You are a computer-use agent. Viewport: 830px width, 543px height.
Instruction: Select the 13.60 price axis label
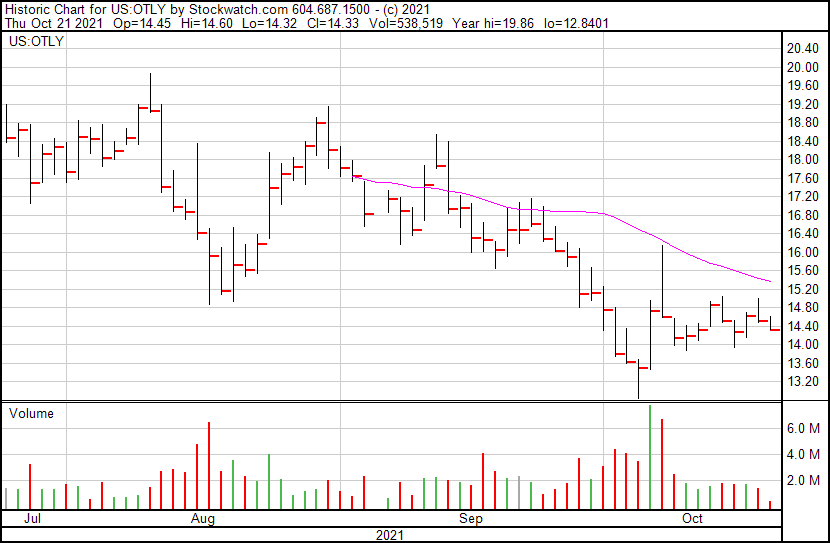pyautogui.click(x=802, y=363)
